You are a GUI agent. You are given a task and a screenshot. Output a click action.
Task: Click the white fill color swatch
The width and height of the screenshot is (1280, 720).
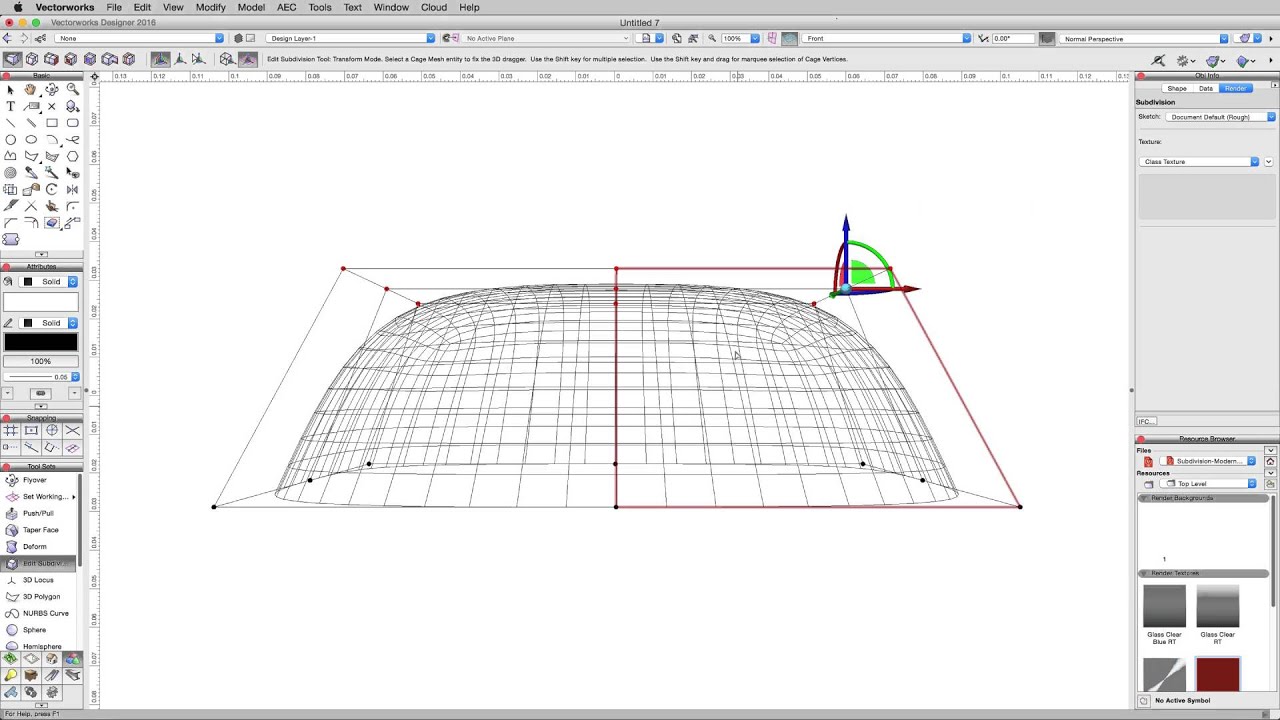(x=40, y=301)
